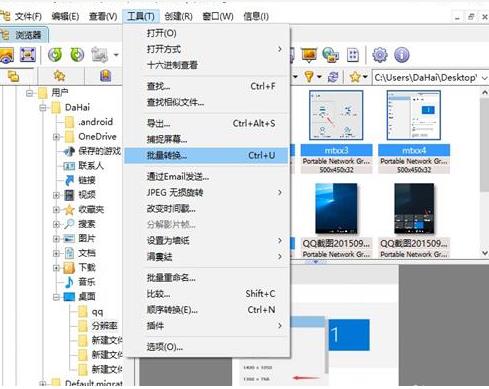Expand the path box dropdown arrow
Image resolution: width=489 pixels, height=389 pixels.
tap(485, 78)
